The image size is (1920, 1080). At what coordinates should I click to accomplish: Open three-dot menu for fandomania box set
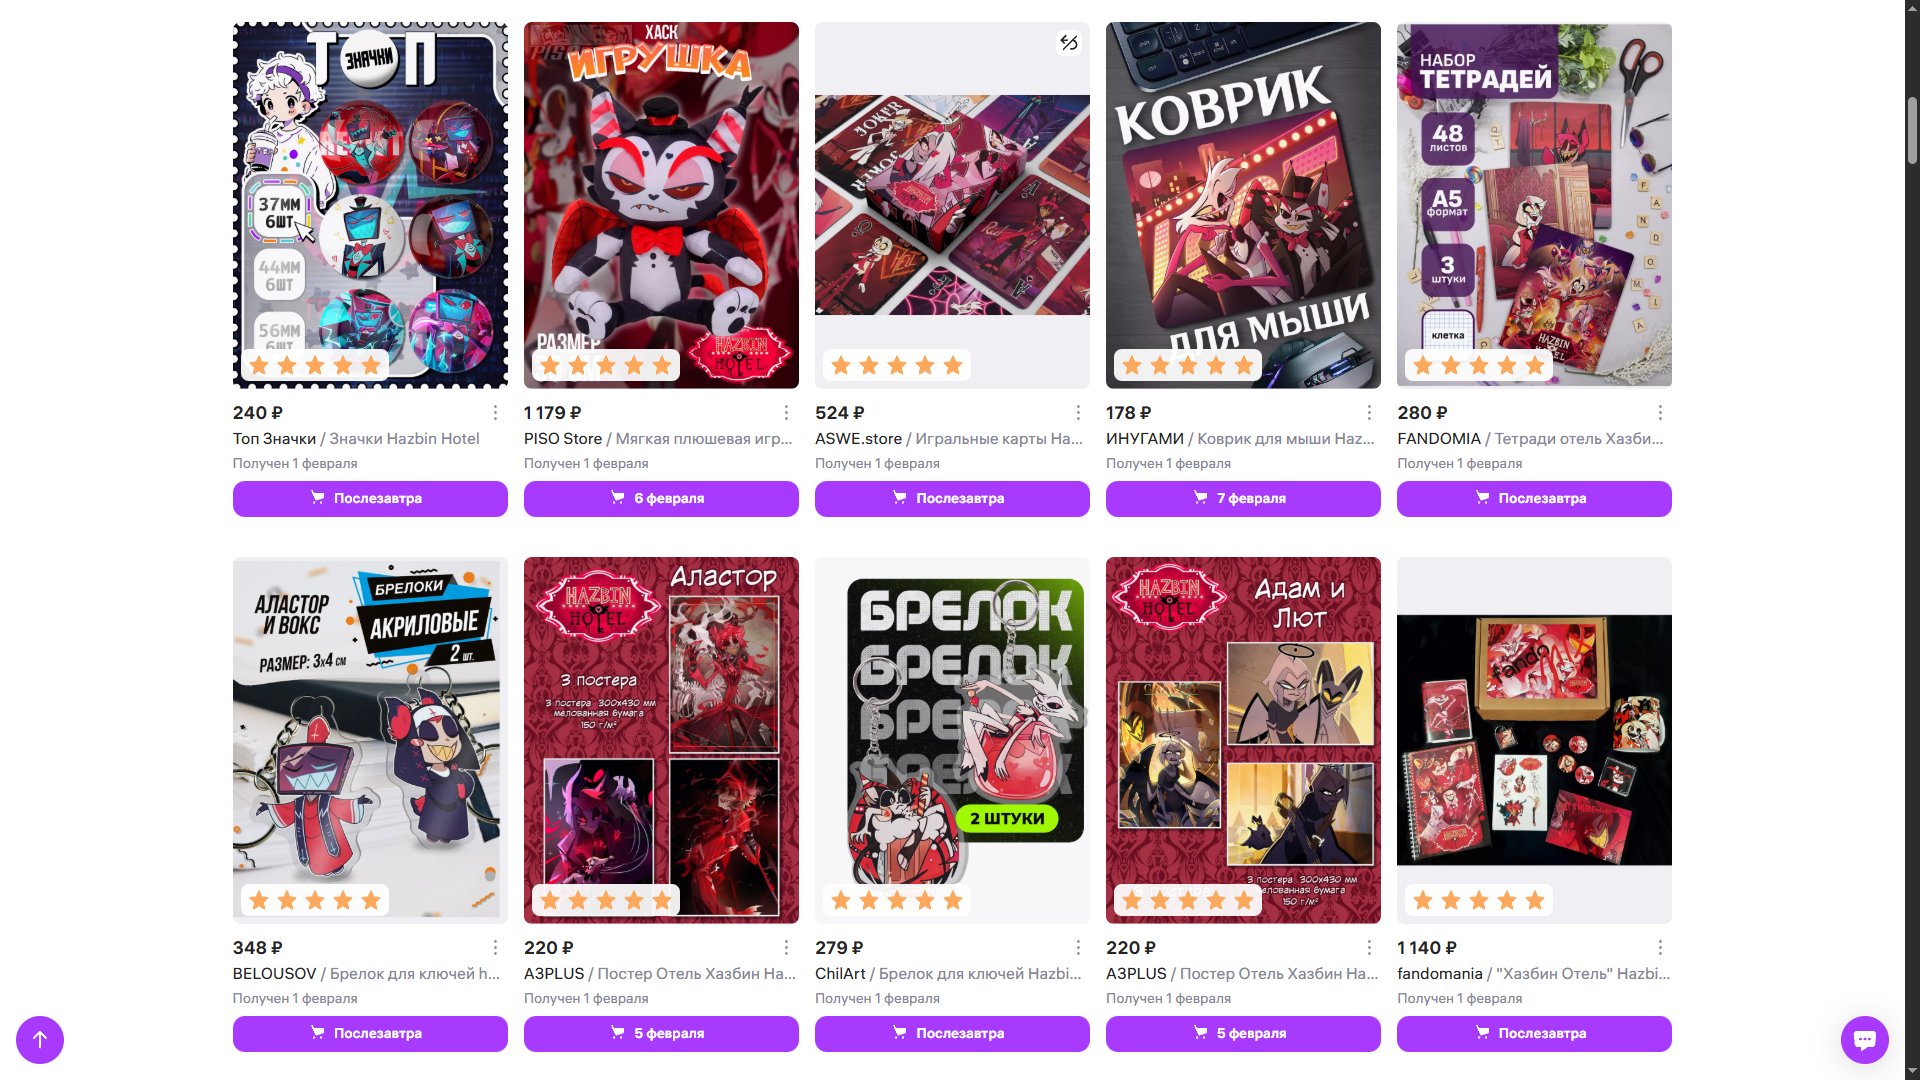pos(1660,948)
